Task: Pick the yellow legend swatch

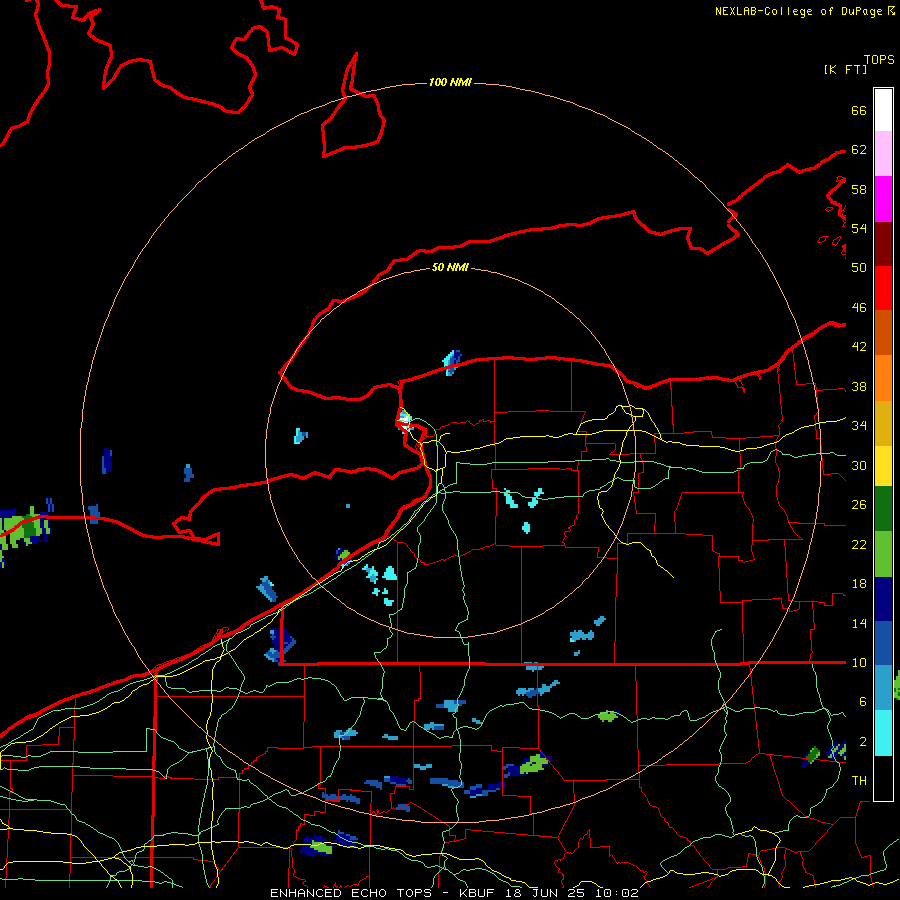Action: tap(883, 465)
